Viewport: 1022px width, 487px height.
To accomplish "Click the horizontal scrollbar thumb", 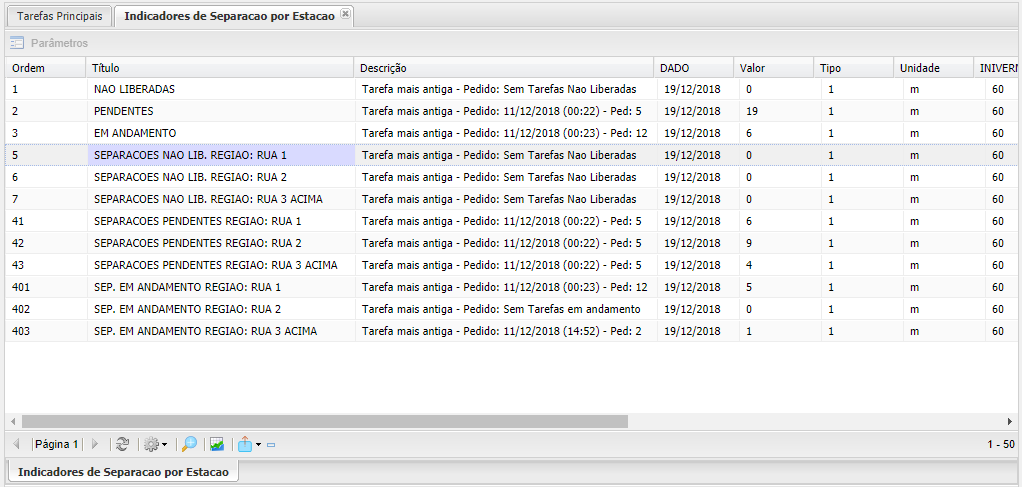I will click(324, 422).
